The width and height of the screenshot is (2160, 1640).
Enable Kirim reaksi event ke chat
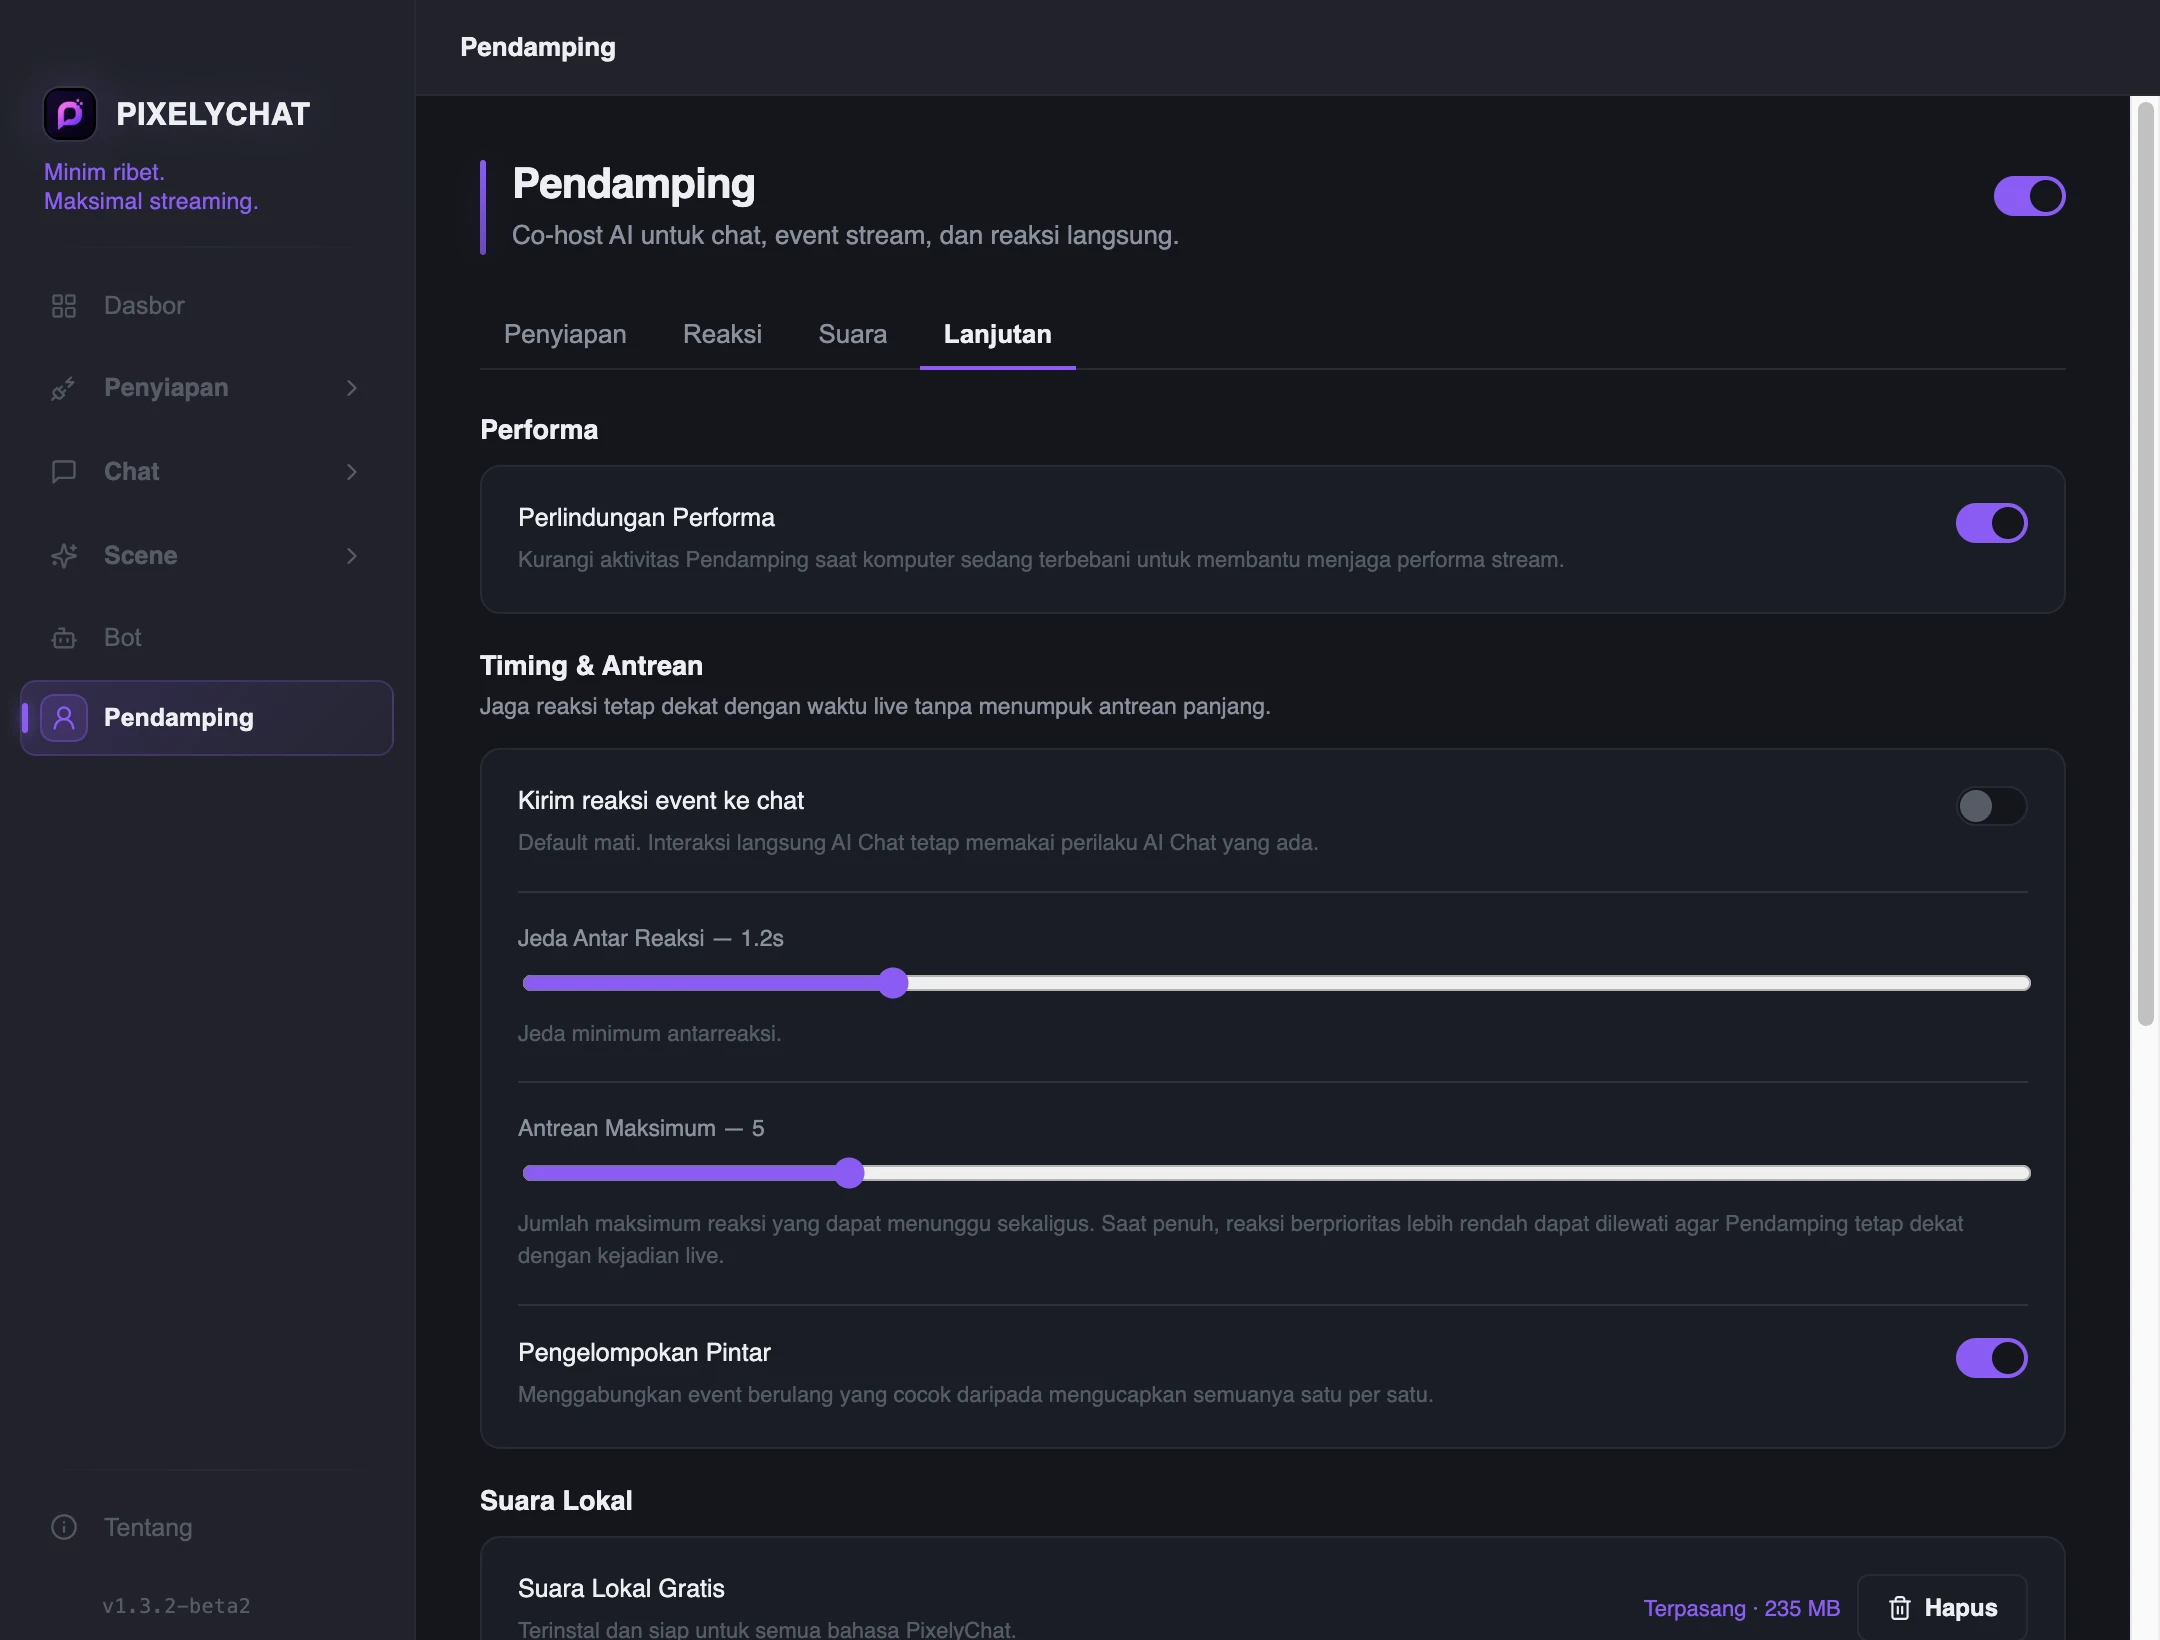pos(1991,806)
